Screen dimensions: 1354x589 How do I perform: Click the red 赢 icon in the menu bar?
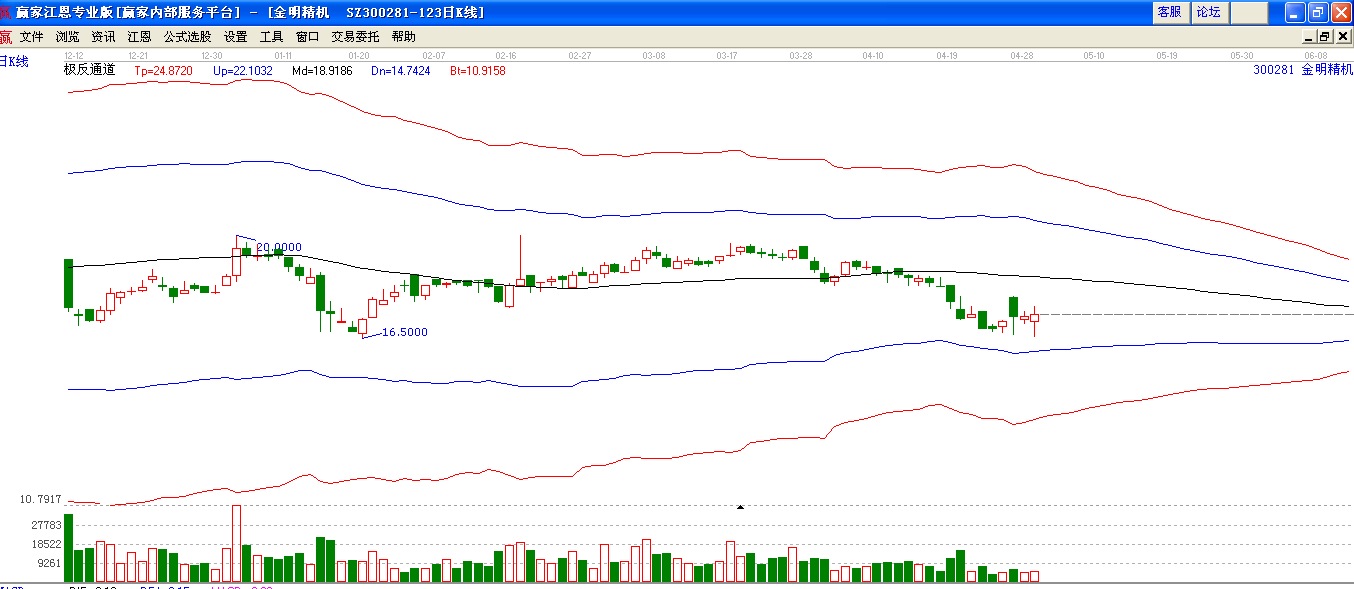pyautogui.click(x=6, y=37)
